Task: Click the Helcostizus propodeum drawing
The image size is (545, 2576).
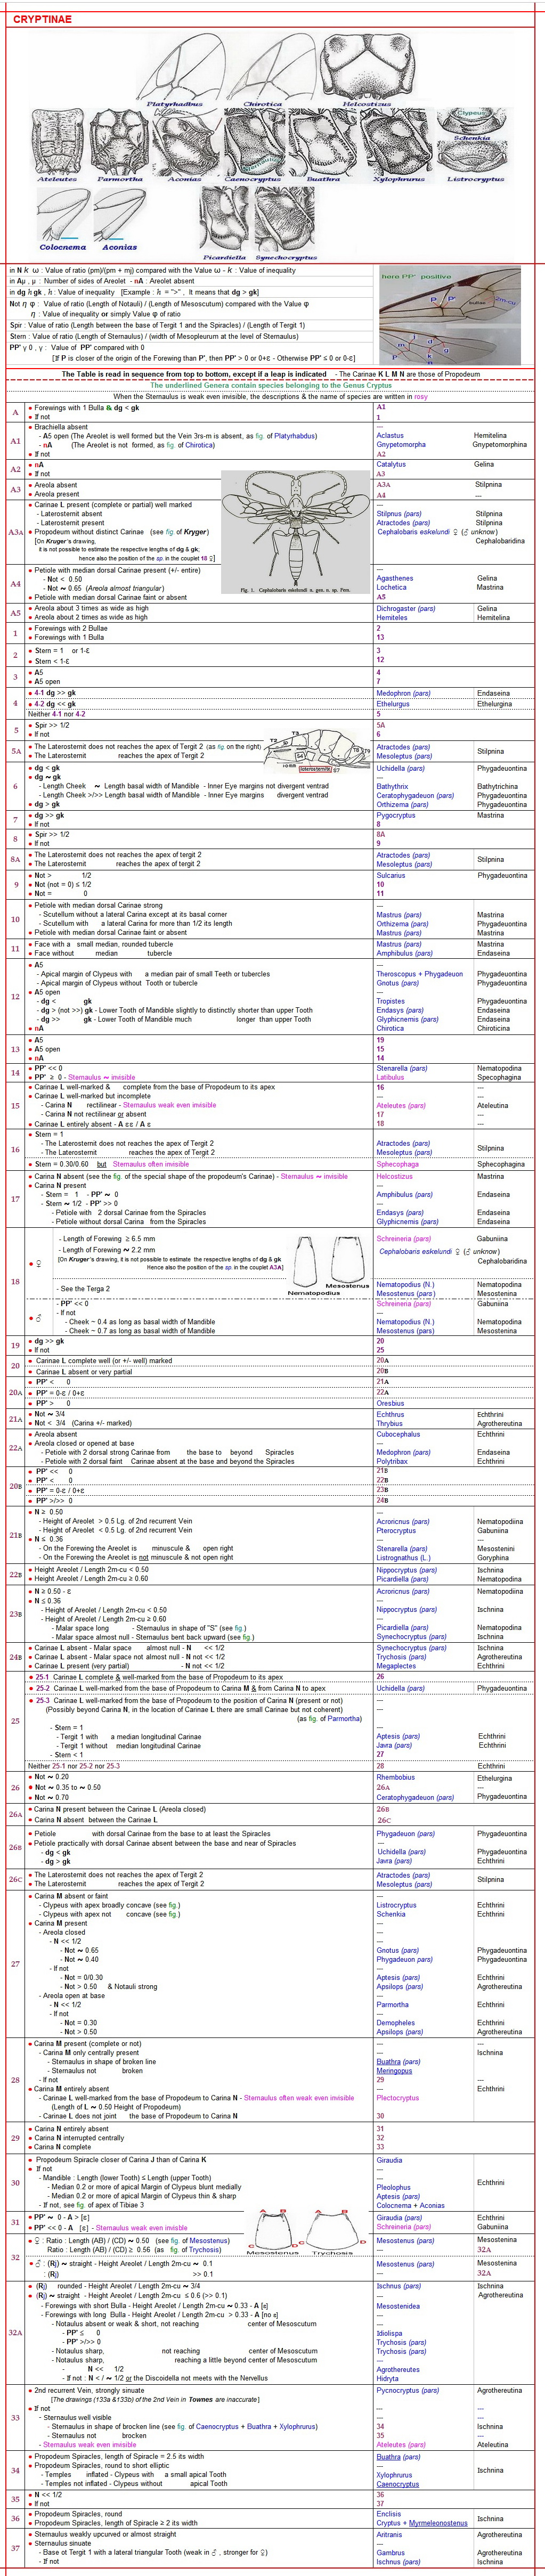Action: point(365,65)
